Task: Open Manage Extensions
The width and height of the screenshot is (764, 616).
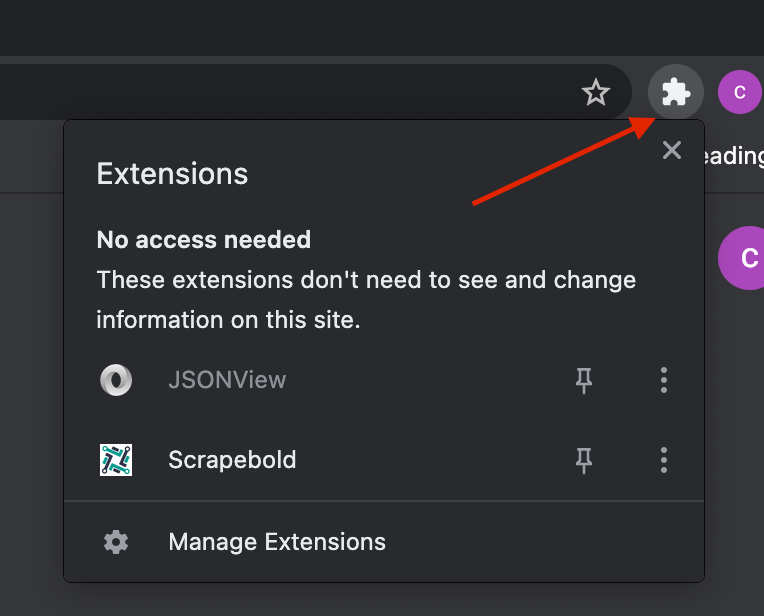Action: (384, 542)
